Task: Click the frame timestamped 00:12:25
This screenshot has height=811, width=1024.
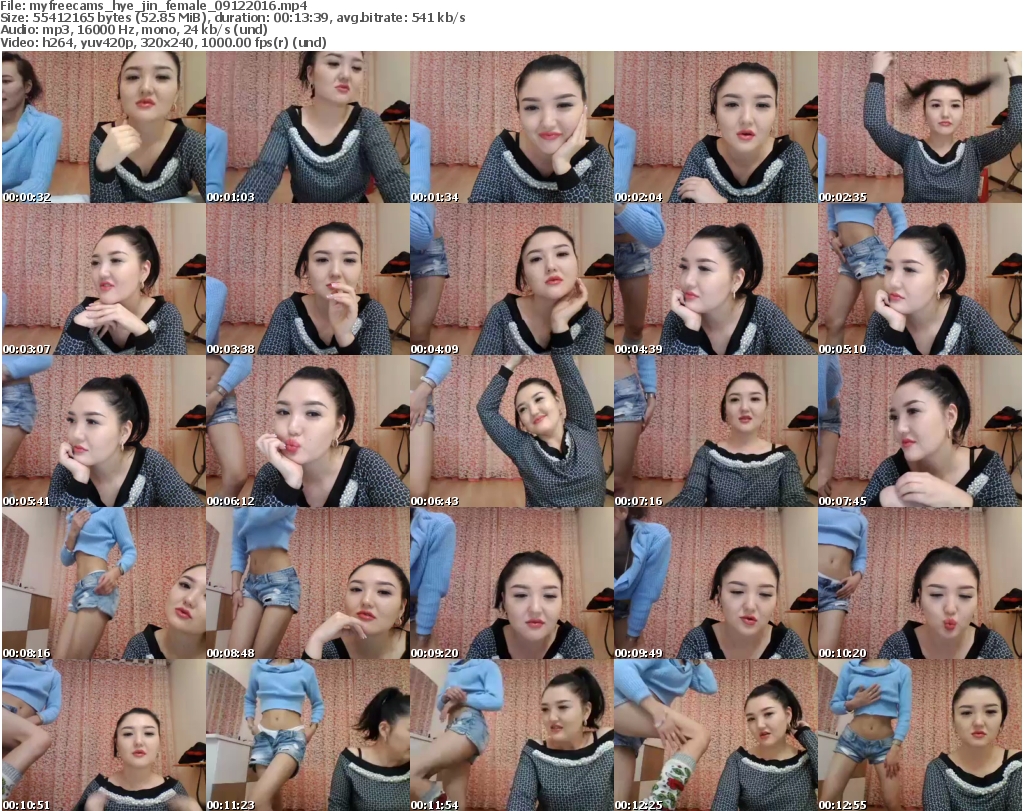Action: point(715,735)
